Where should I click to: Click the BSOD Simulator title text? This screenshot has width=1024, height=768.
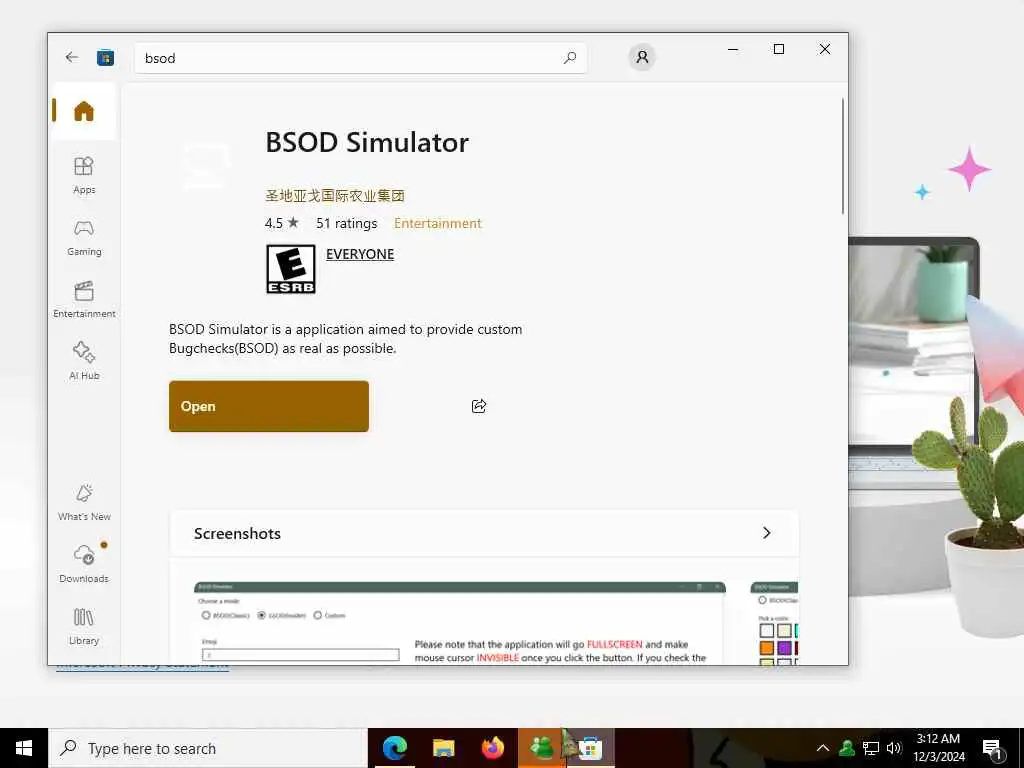[367, 142]
